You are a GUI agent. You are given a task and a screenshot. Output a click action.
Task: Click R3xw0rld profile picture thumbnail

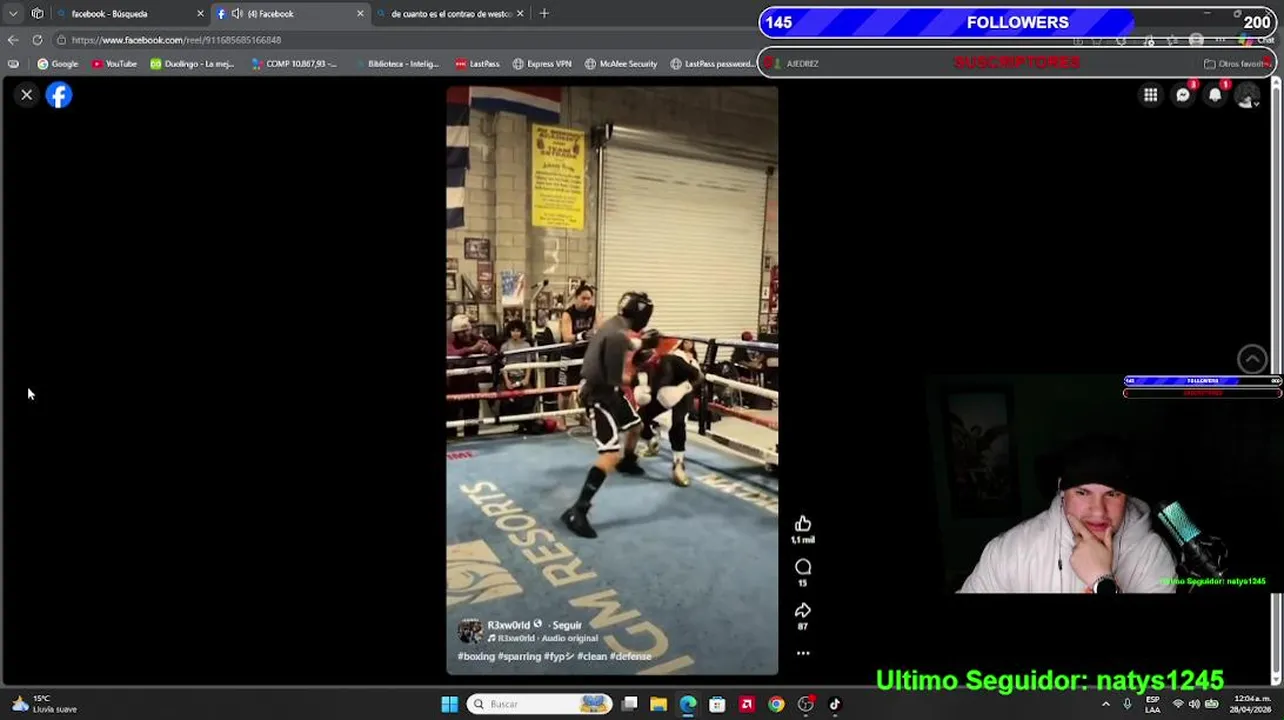point(469,631)
